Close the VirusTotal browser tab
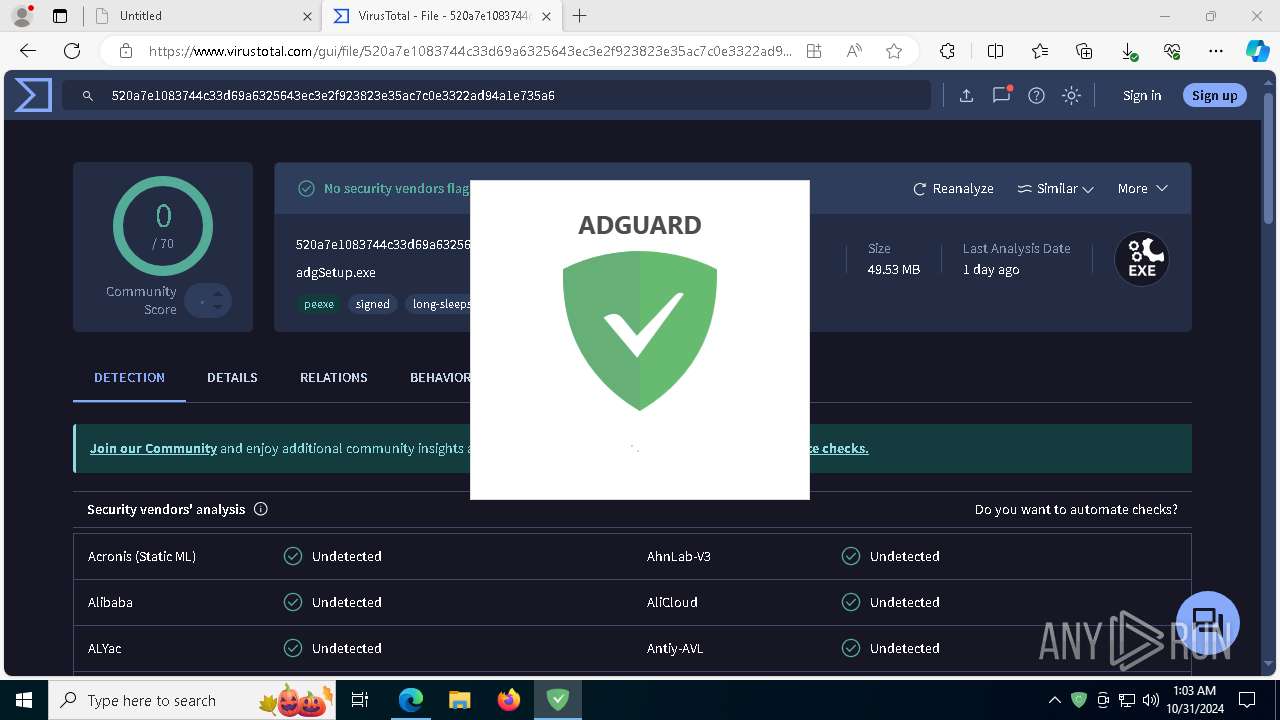The width and height of the screenshot is (1280, 720). tap(545, 16)
